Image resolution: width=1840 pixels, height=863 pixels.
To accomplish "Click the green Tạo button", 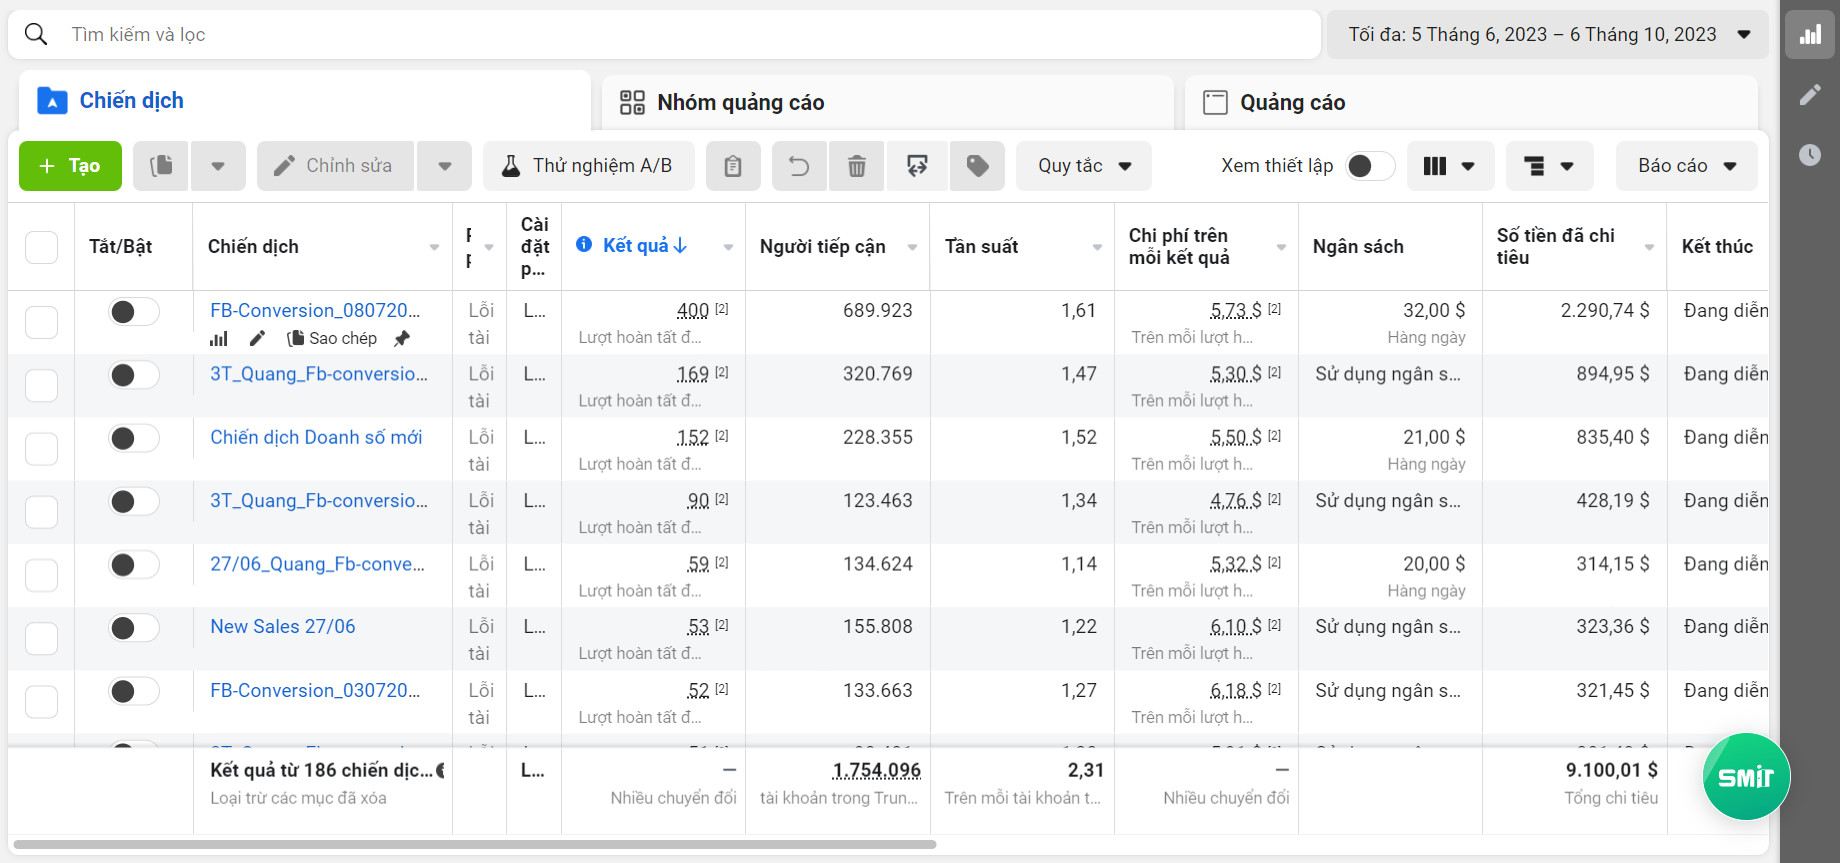I will pyautogui.click(x=70, y=166).
